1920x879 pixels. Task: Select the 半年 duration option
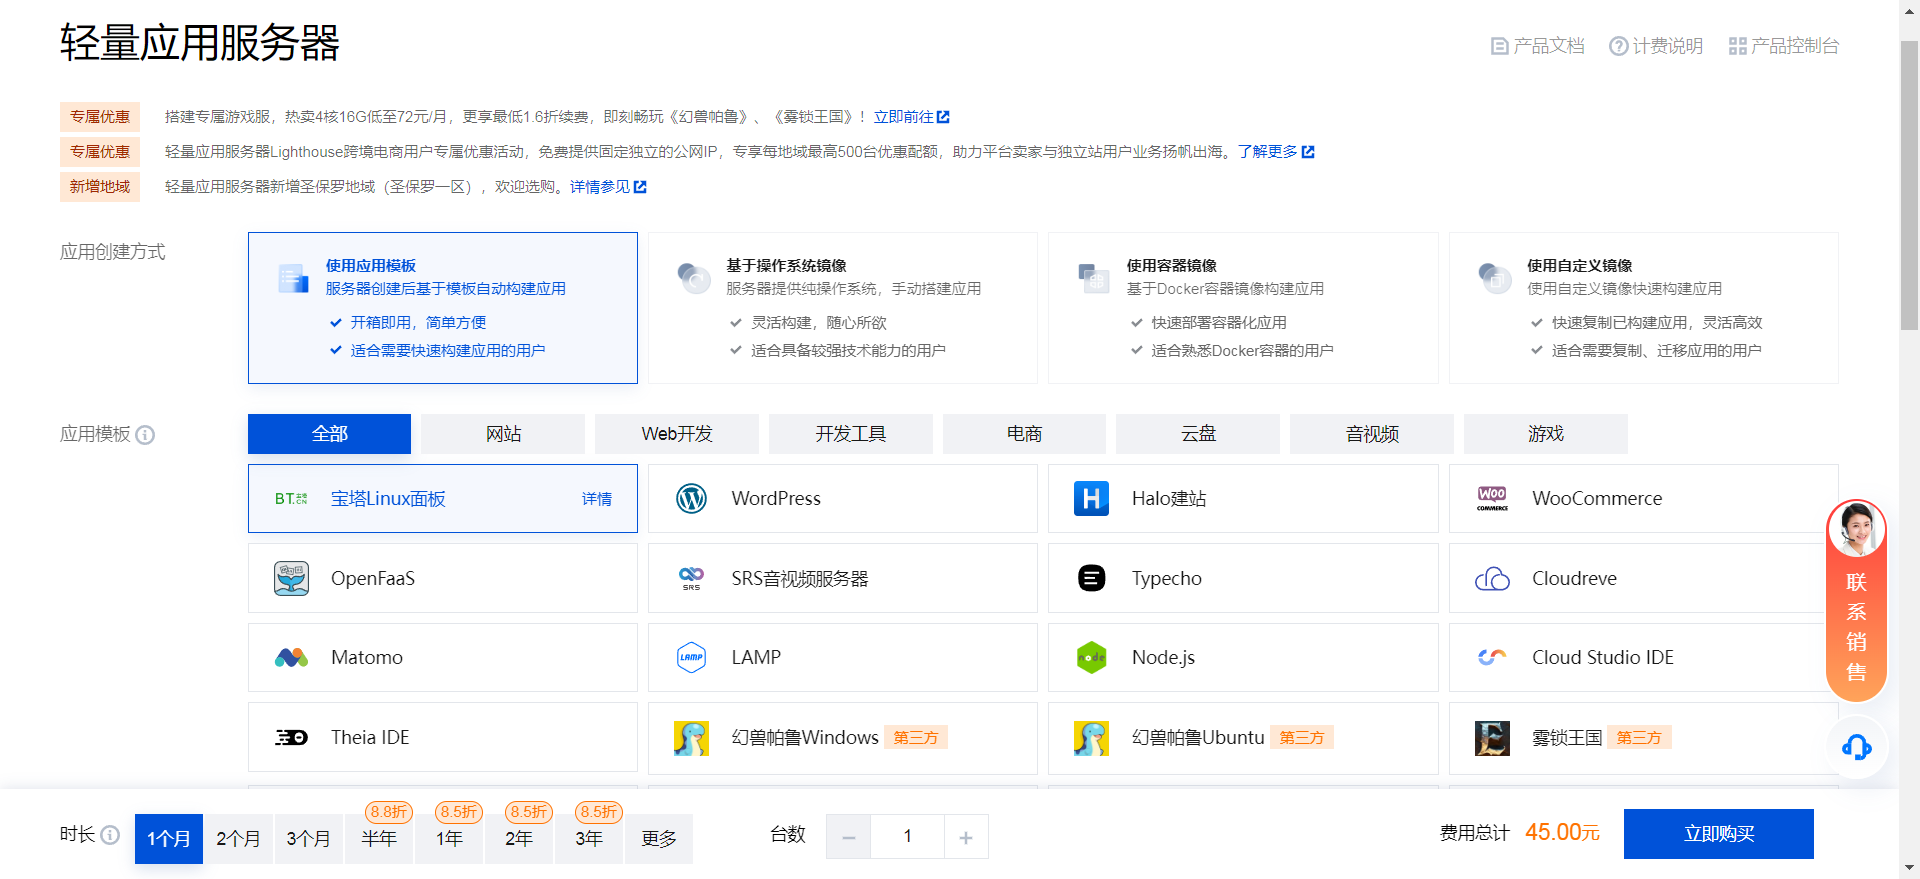[379, 838]
